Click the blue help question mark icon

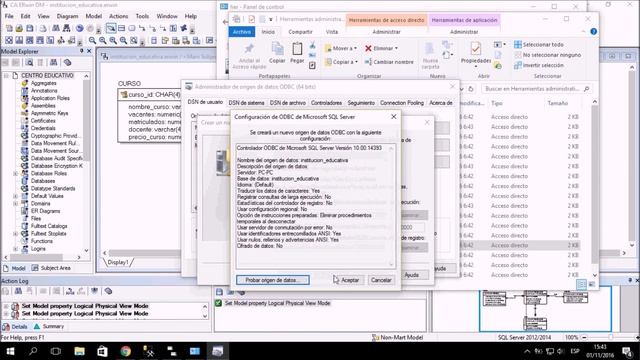pyautogui.click(x=593, y=31)
